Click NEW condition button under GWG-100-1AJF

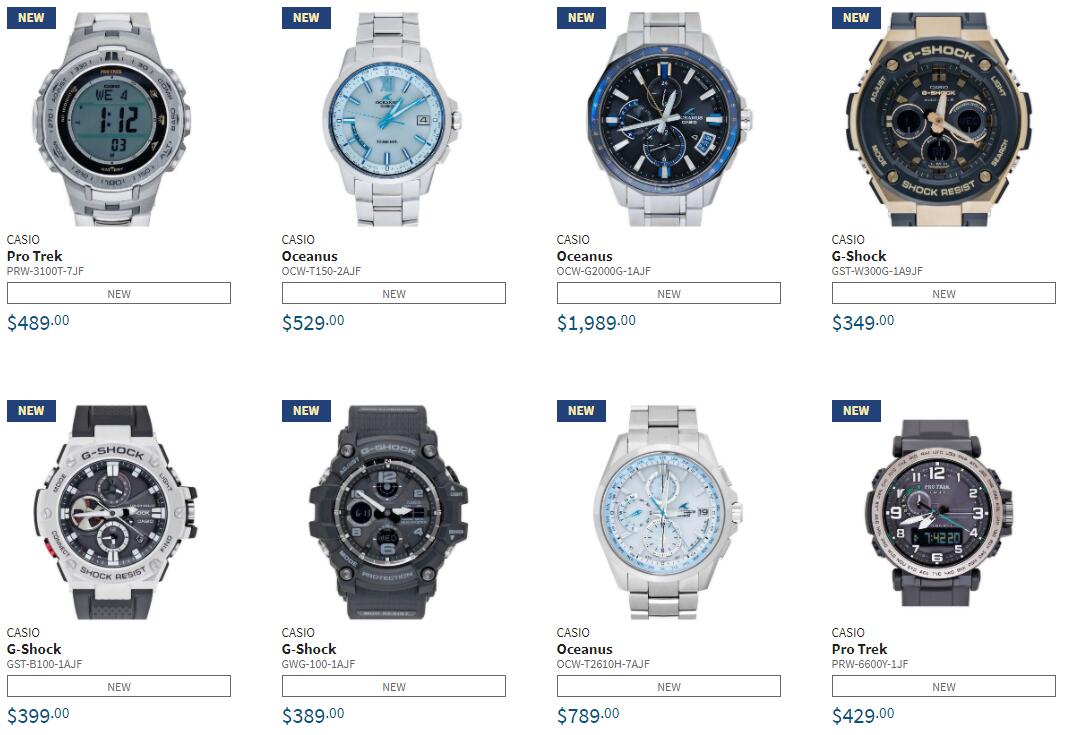pyautogui.click(x=394, y=686)
